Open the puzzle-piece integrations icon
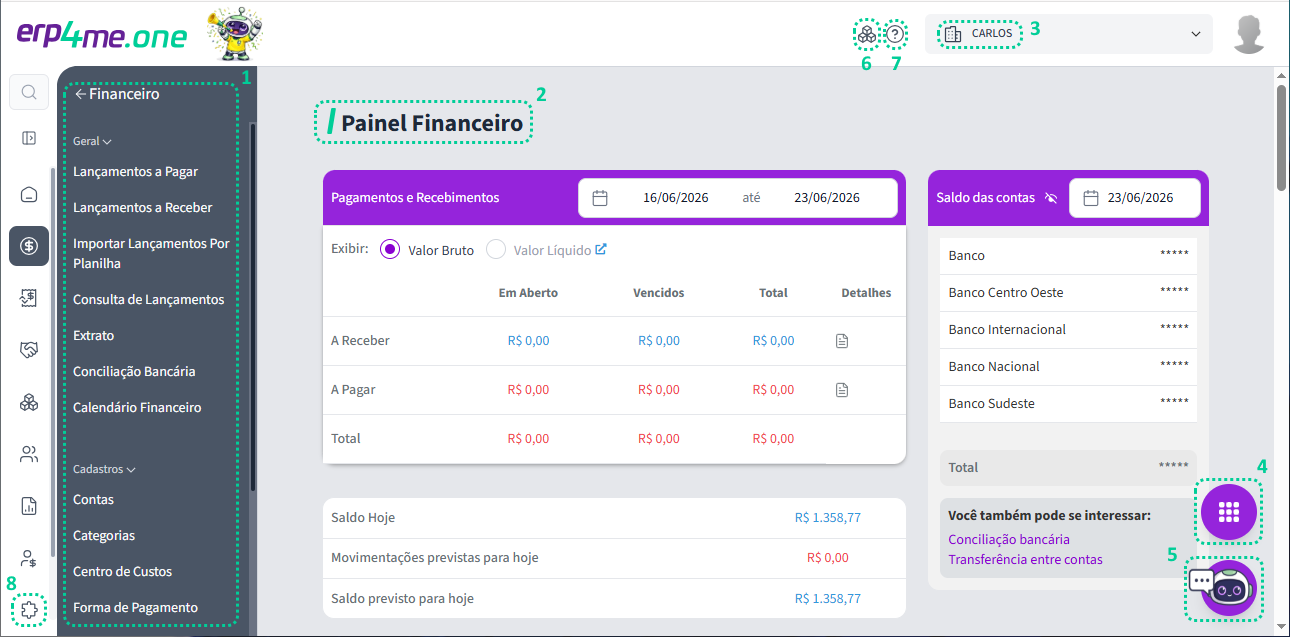 pos(29,608)
